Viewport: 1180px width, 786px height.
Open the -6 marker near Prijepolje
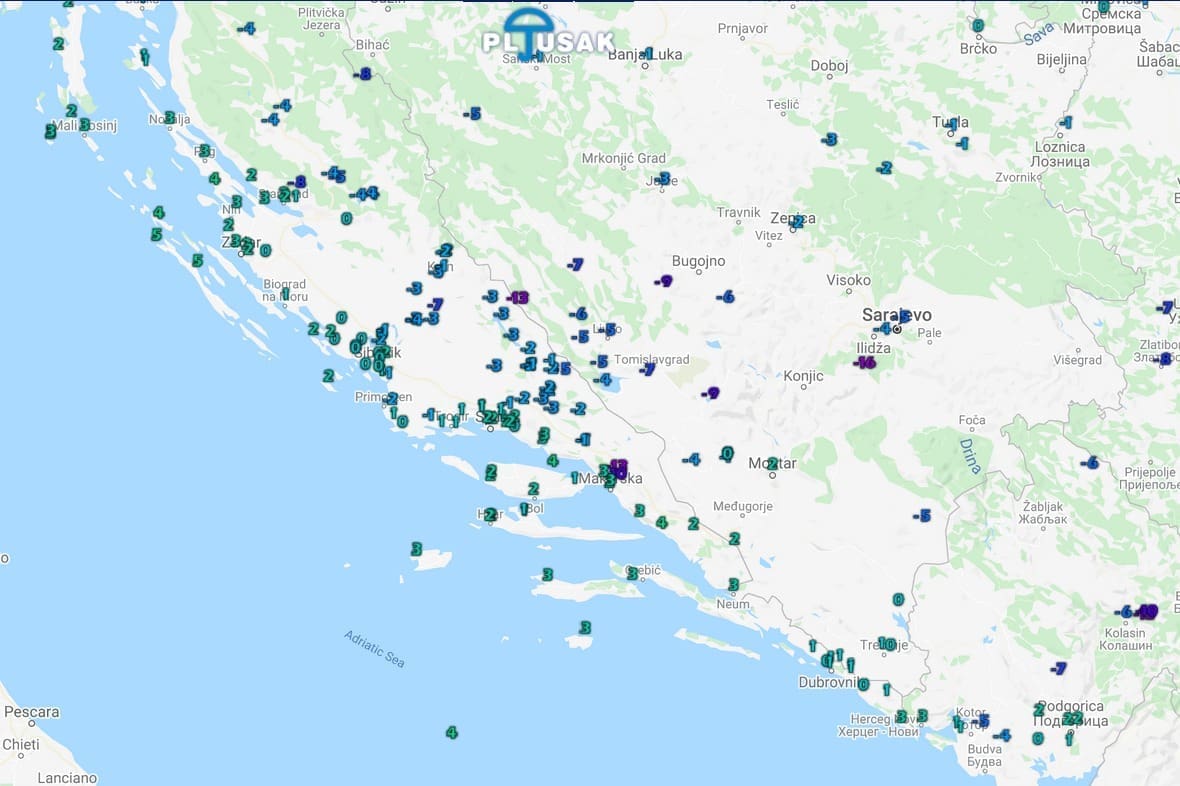tap(1090, 462)
